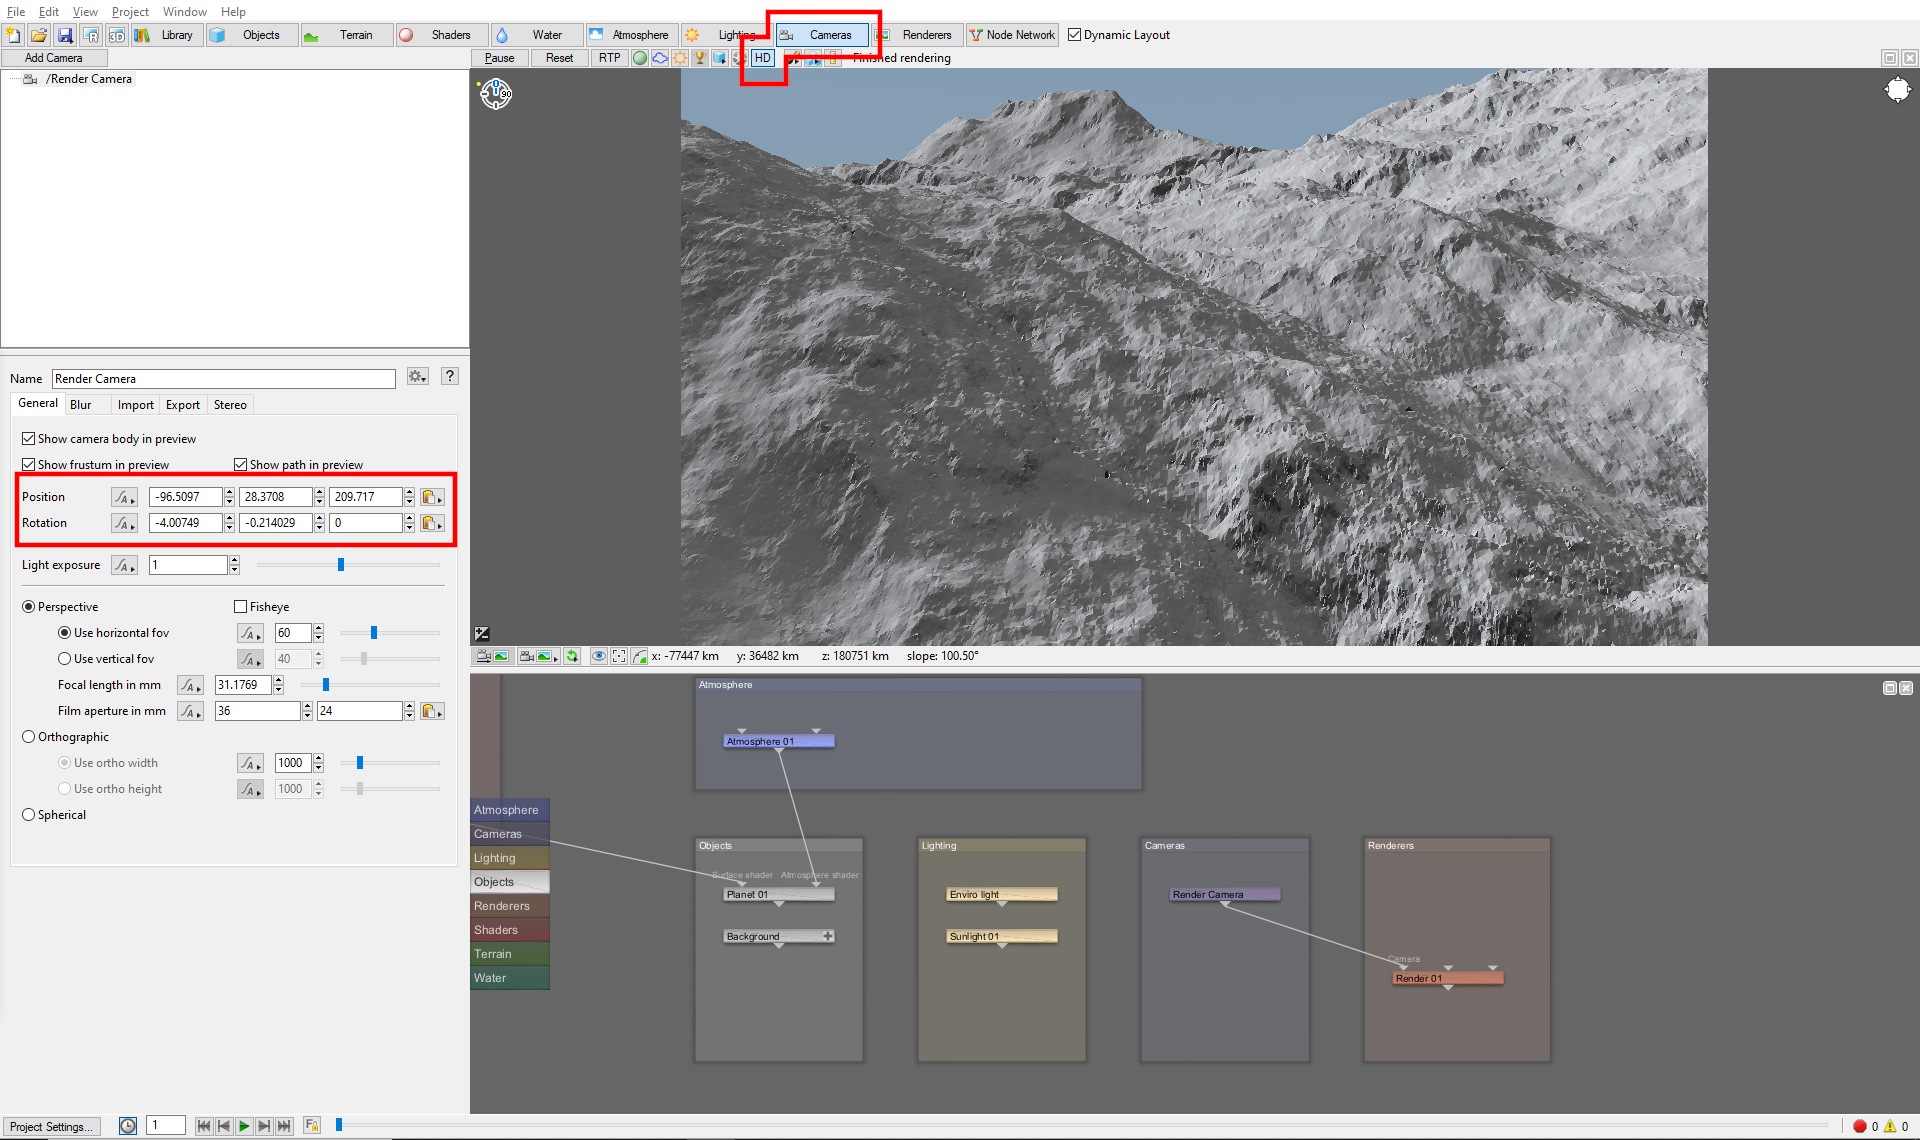
Task: Open the File menu
Action: [x=16, y=12]
